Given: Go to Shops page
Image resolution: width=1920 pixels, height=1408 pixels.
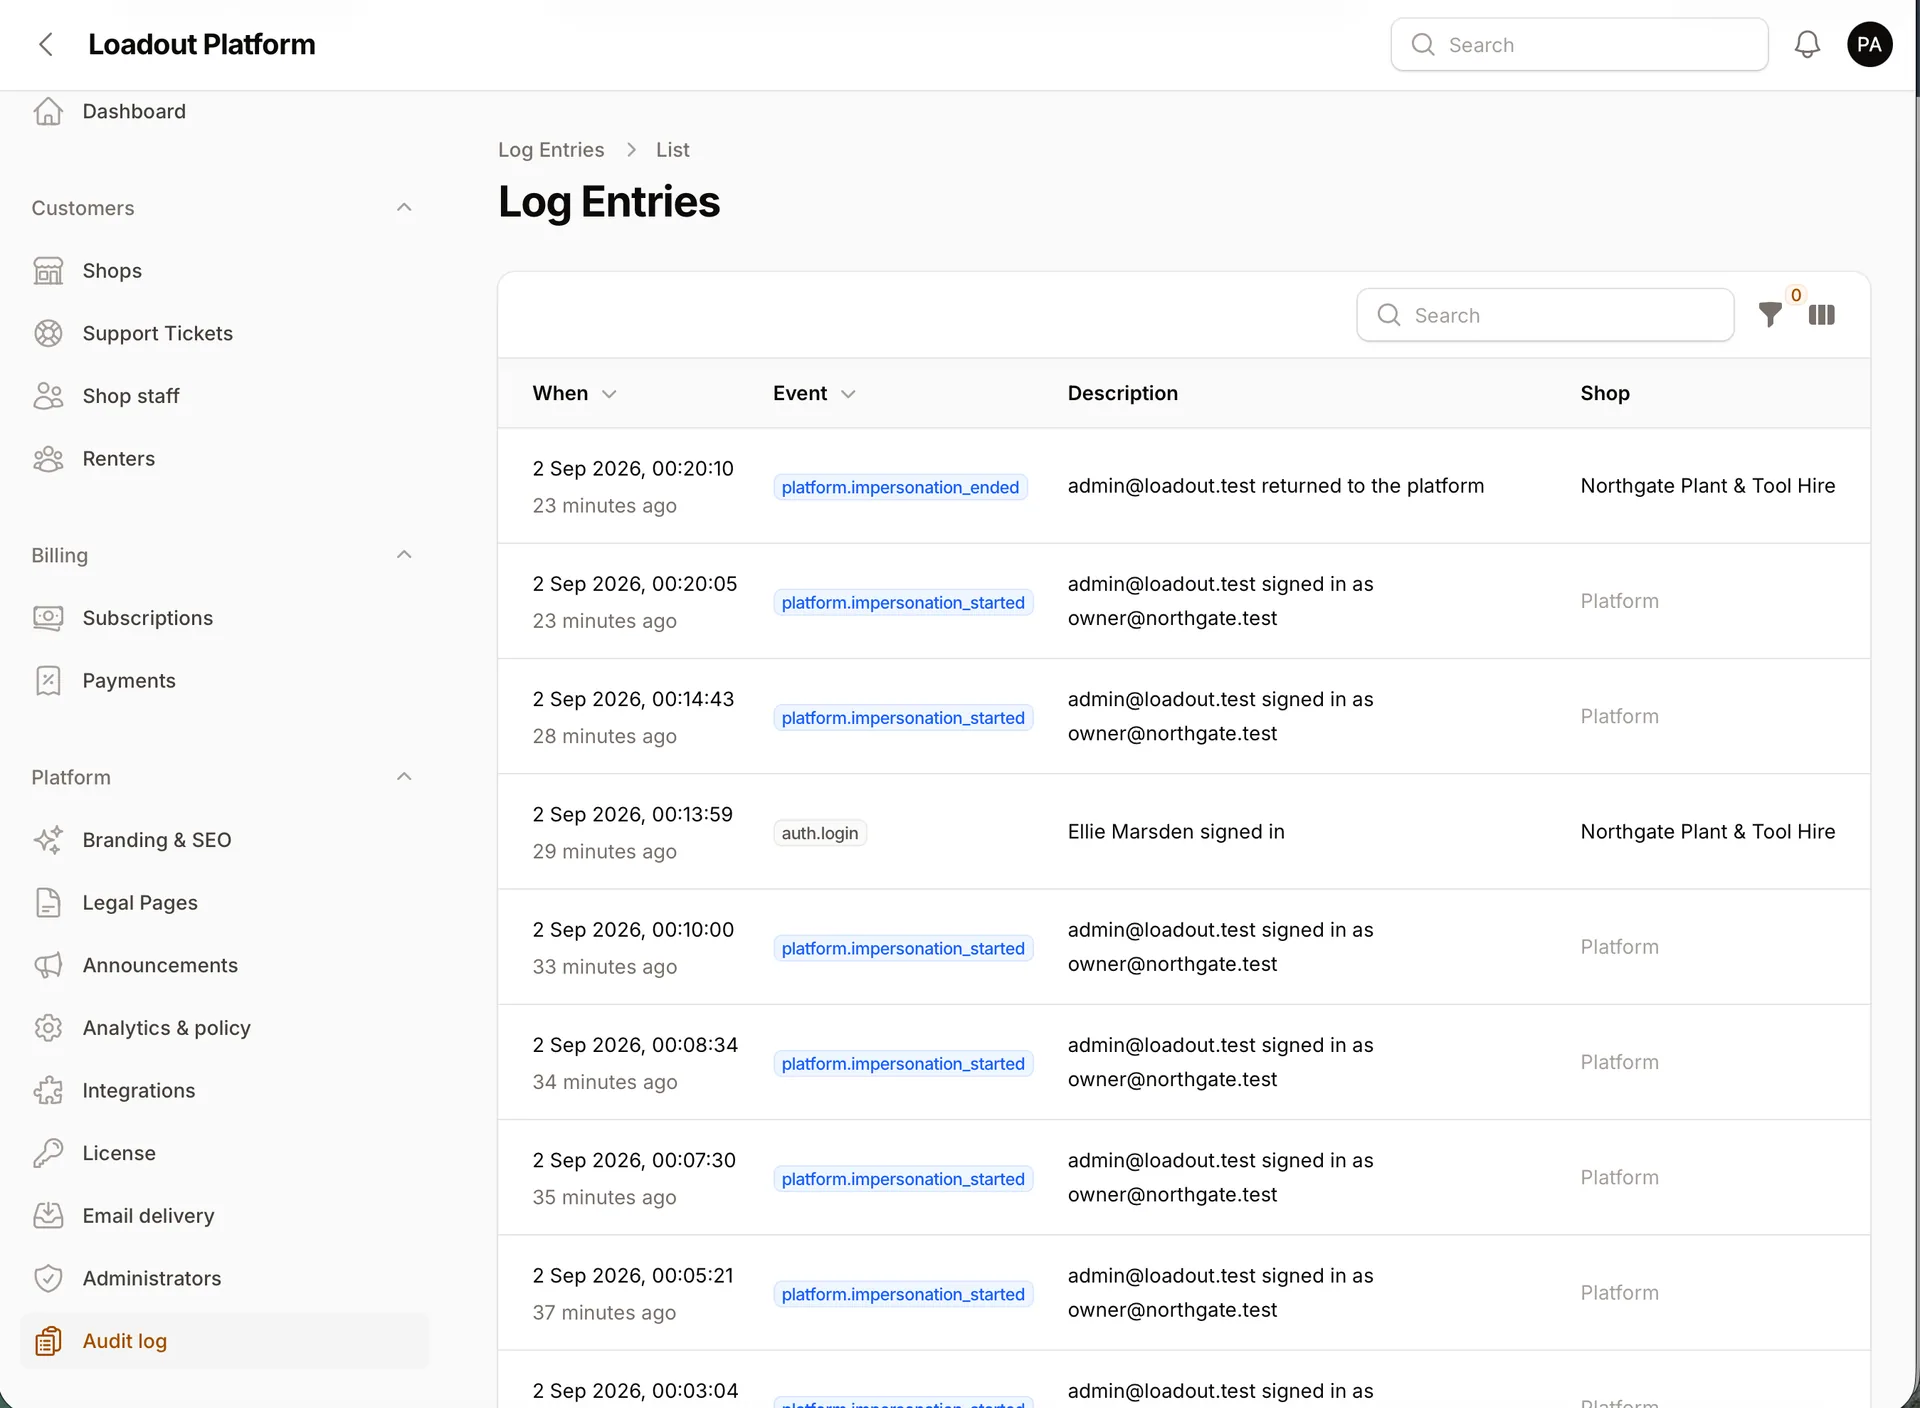Looking at the screenshot, I should pyautogui.click(x=224, y=271).
